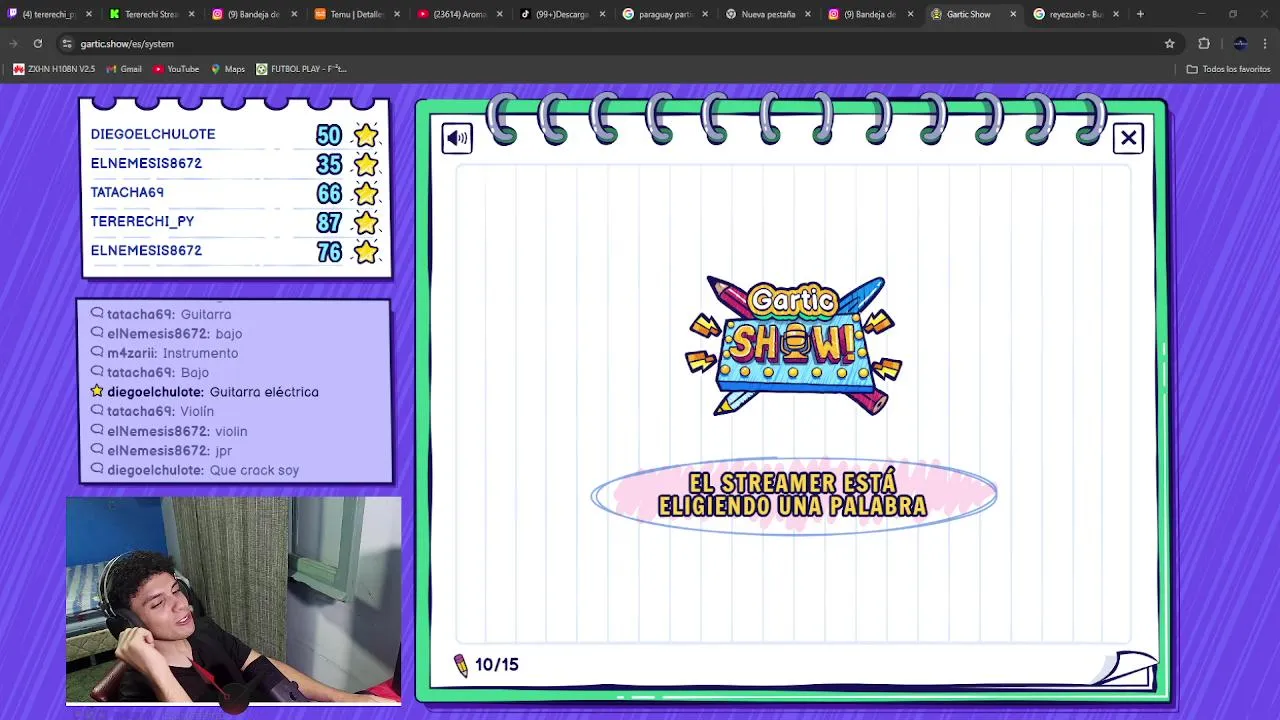
Task: Click the star next to score 50
Action: (x=366, y=135)
